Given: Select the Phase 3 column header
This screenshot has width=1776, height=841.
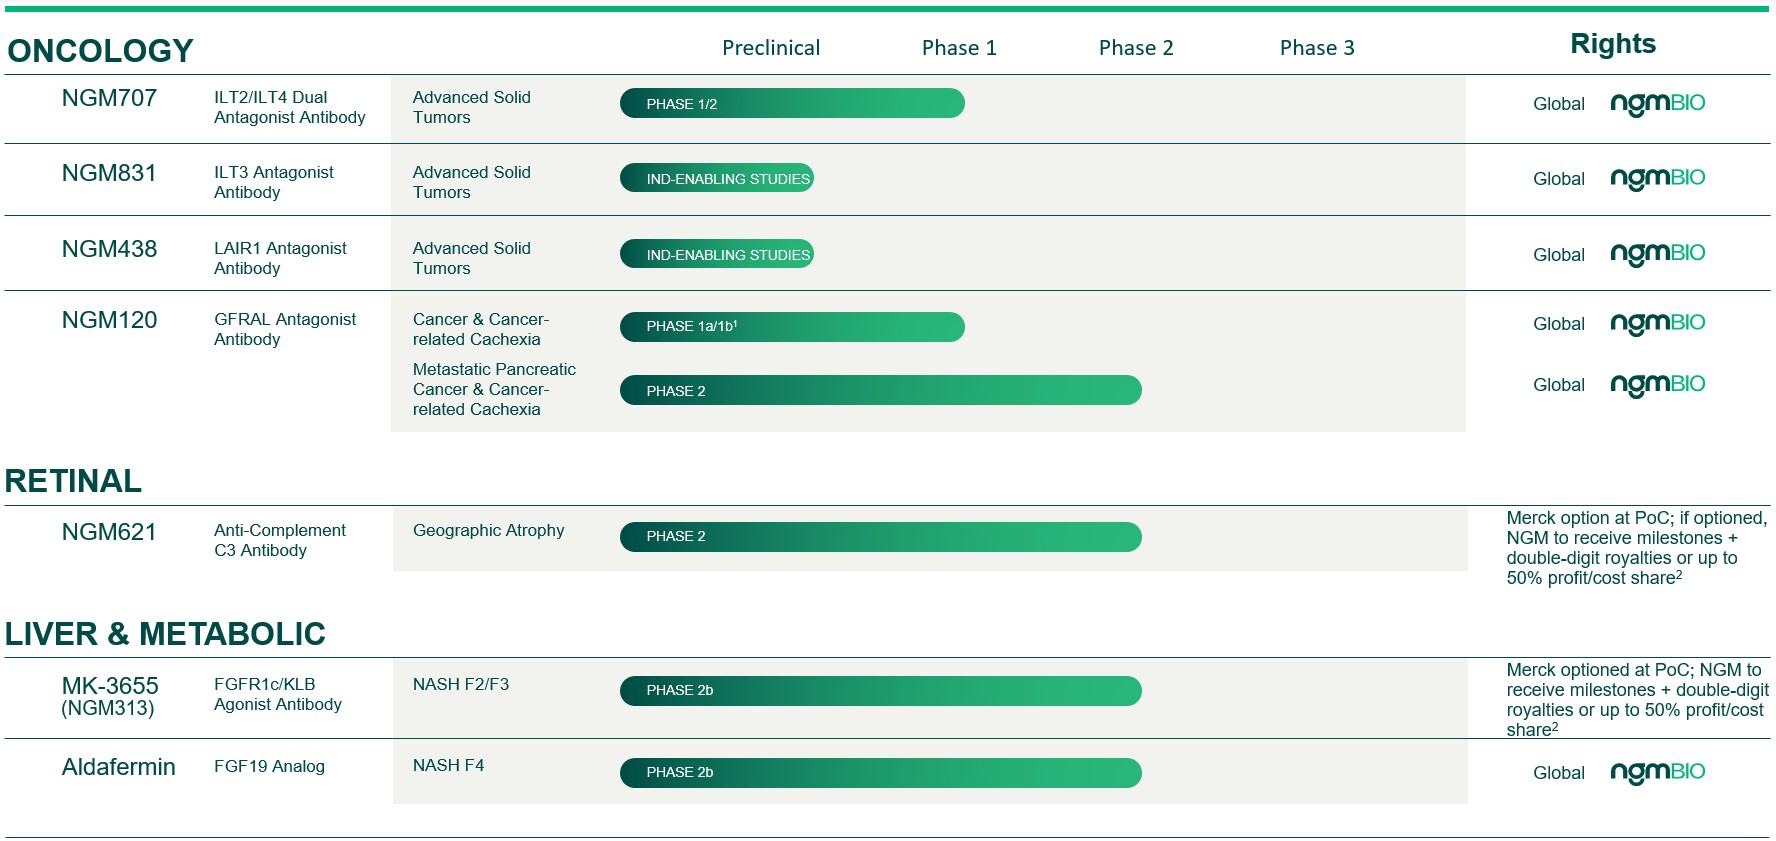Looking at the screenshot, I should click(1316, 48).
